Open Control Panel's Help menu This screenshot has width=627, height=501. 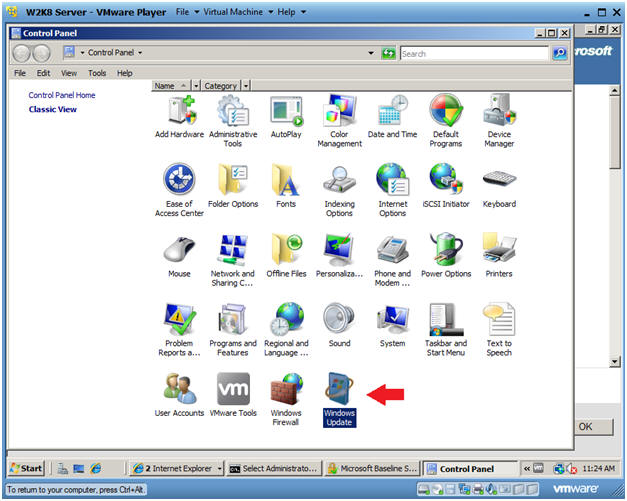pos(124,73)
